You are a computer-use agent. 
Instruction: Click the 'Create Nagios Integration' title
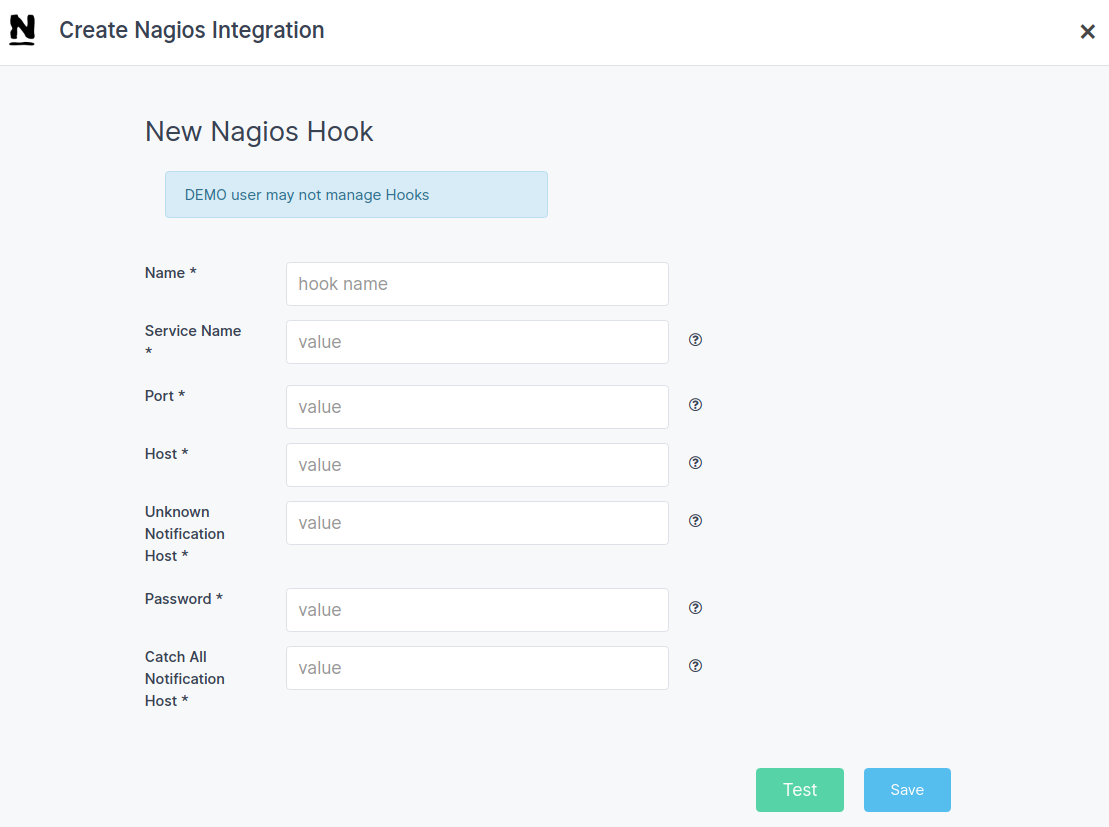[x=192, y=30]
